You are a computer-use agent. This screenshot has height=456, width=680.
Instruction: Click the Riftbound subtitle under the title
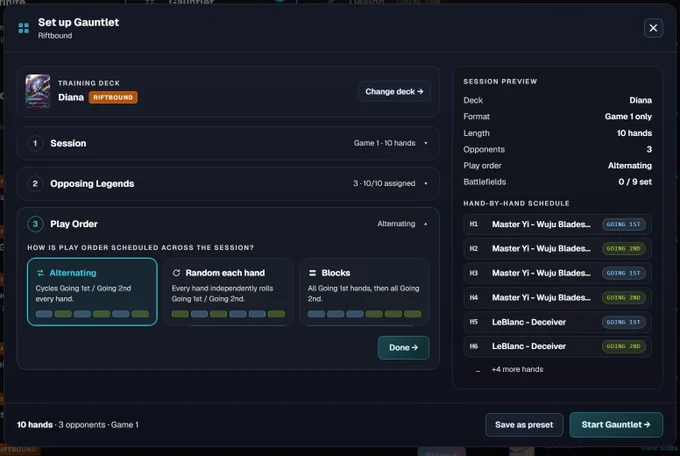point(55,36)
